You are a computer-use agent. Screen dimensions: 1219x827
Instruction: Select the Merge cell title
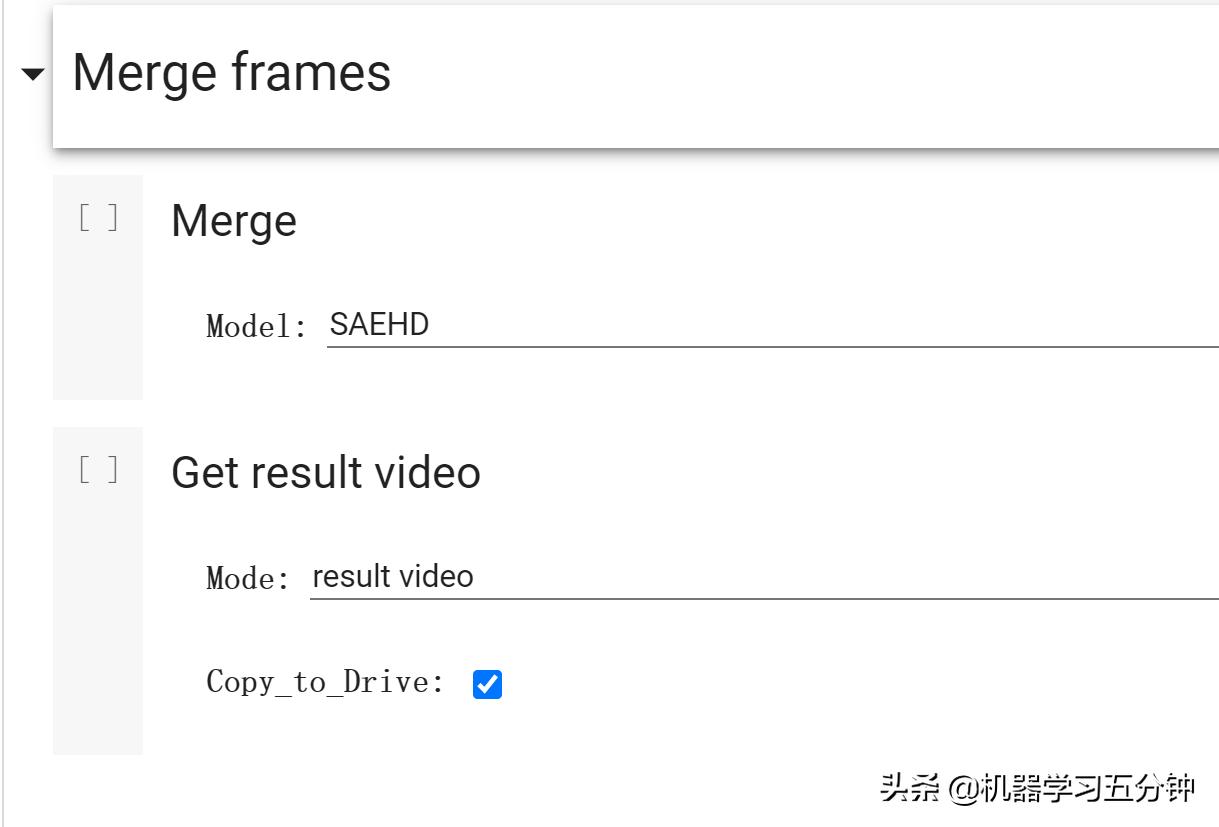pyautogui.click(x=233, y=221)
